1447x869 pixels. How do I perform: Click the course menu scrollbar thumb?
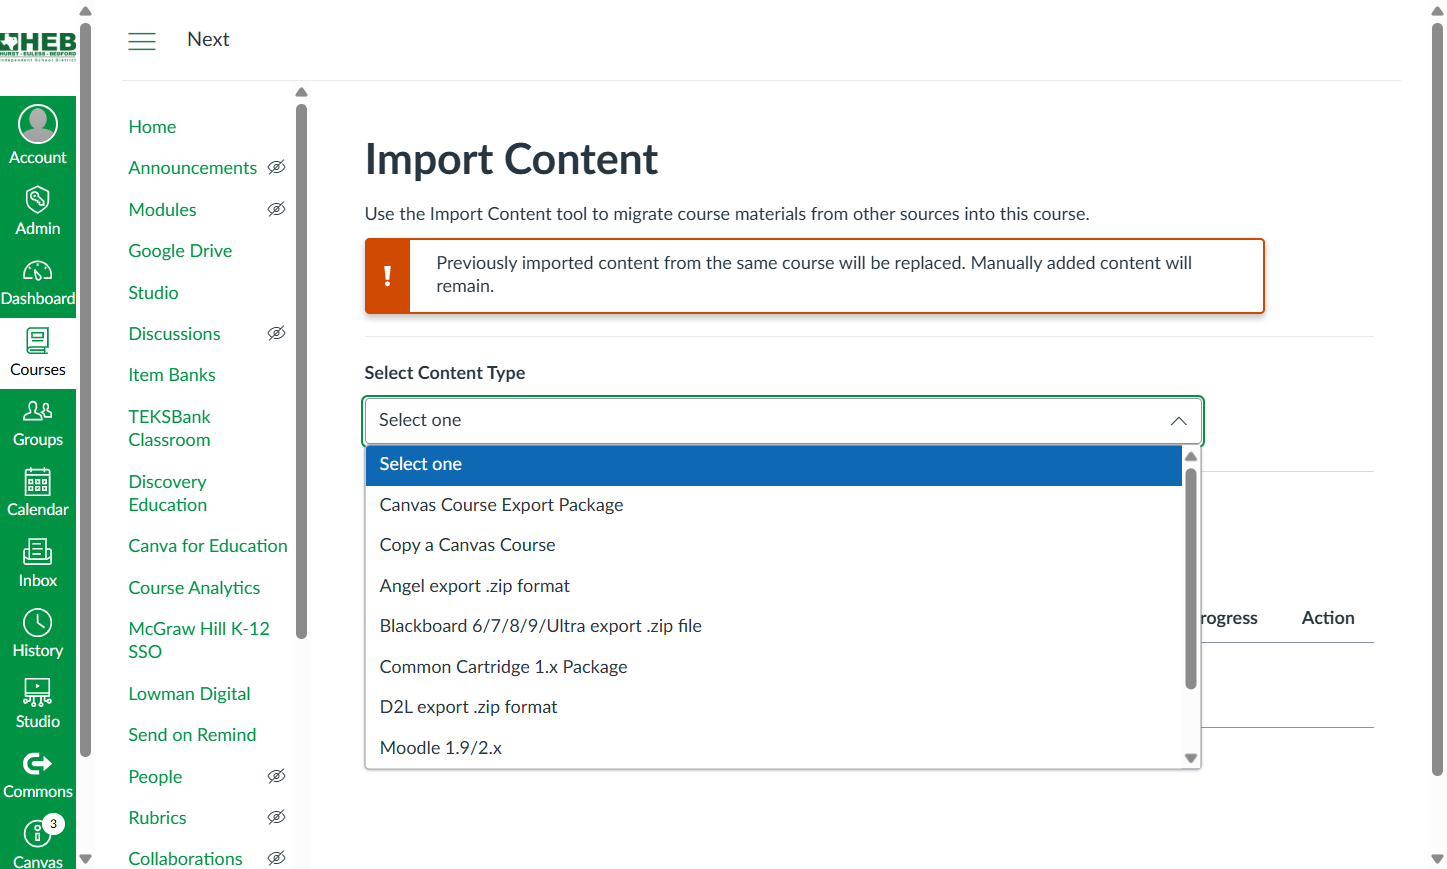(302, 370)
